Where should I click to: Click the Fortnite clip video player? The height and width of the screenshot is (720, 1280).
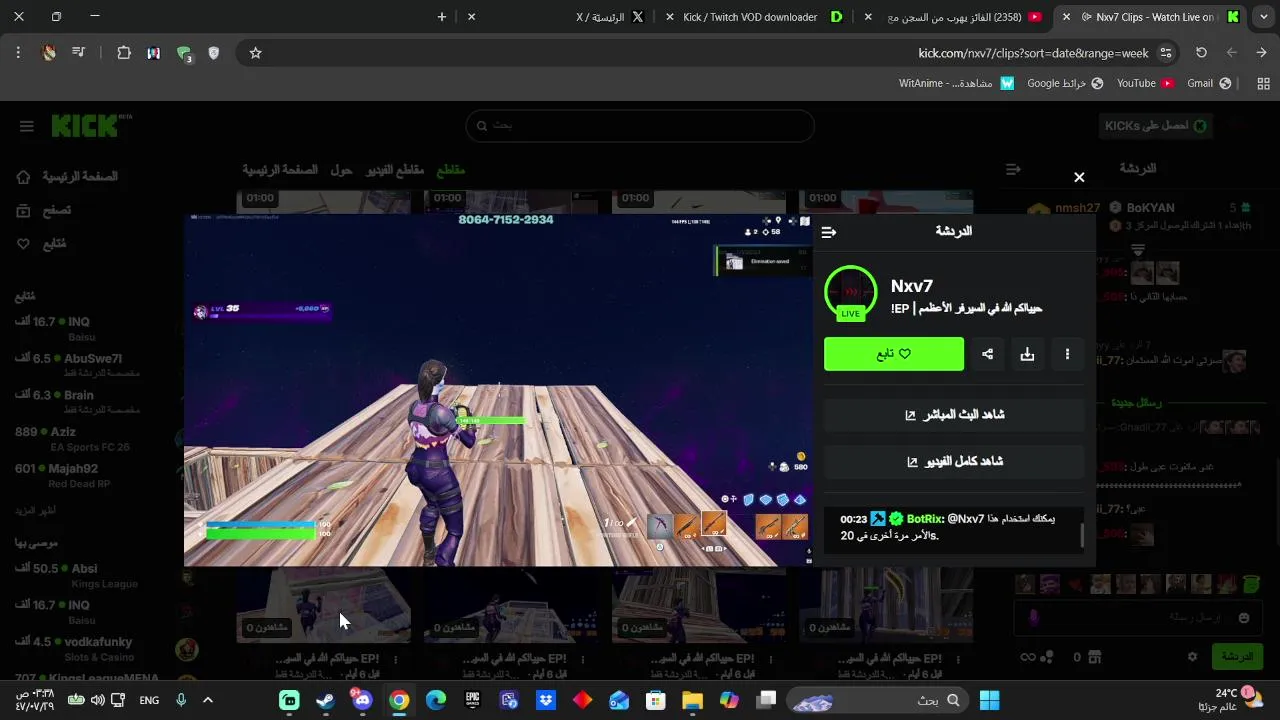pyautogui.click(x=498, y=390)
